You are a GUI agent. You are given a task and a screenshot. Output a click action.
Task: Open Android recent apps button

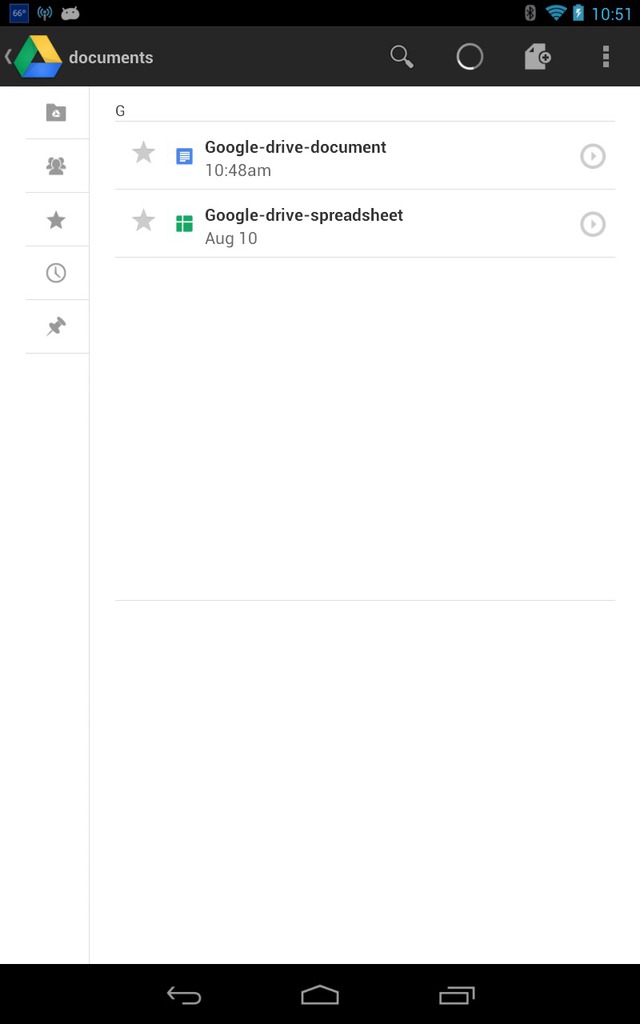click(456, 995)
